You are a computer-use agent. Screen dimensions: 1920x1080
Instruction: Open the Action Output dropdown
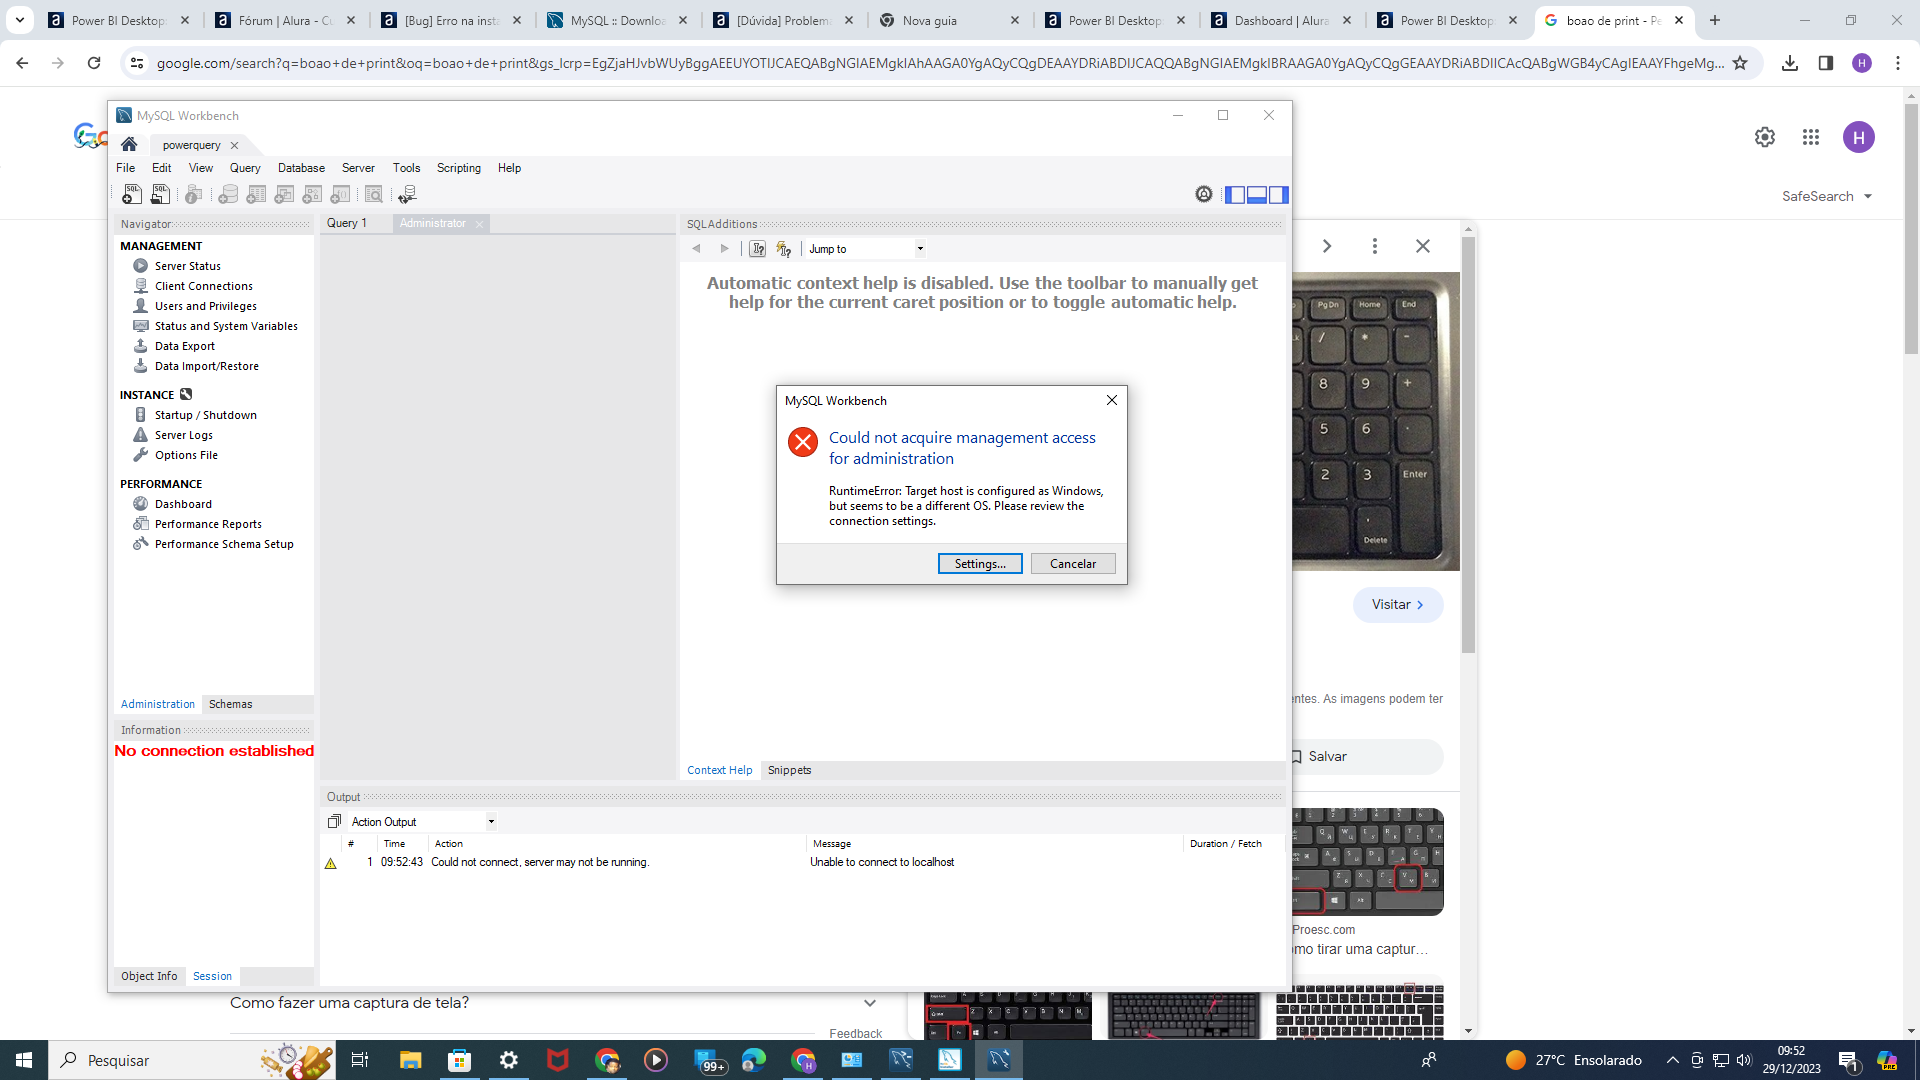(422, 822)
